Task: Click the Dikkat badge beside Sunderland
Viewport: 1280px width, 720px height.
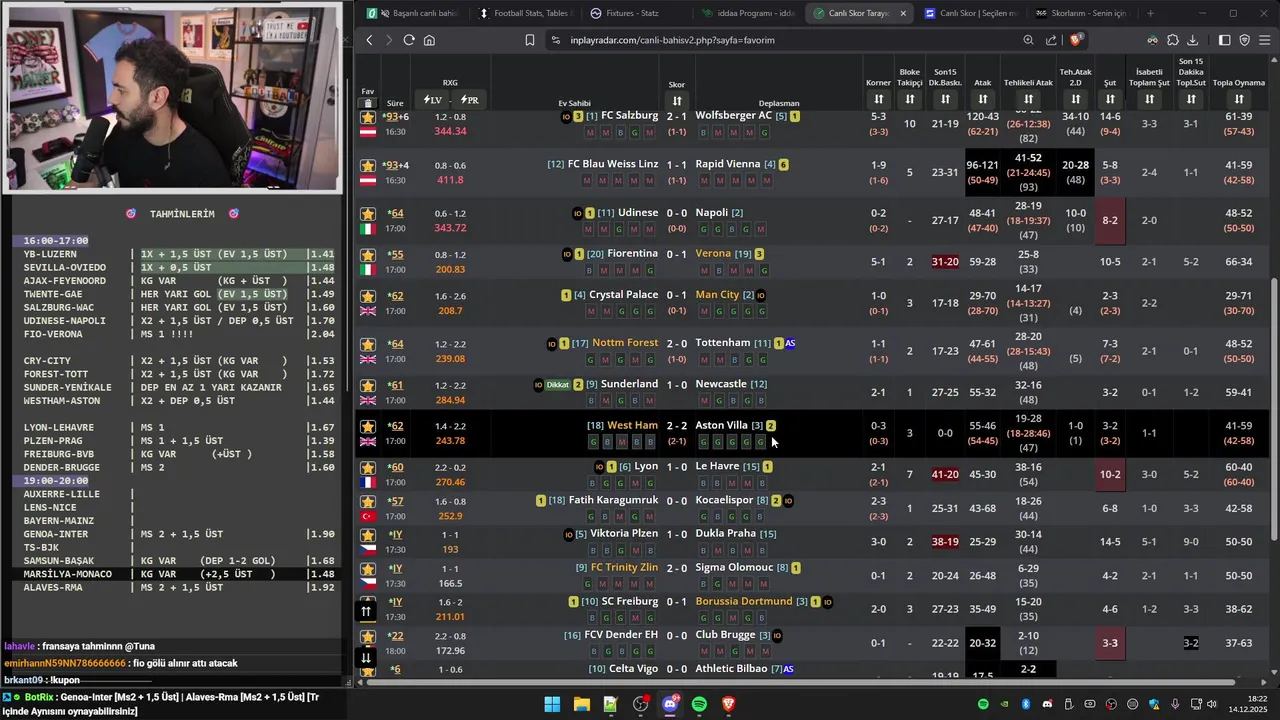Action: point(558,385)
